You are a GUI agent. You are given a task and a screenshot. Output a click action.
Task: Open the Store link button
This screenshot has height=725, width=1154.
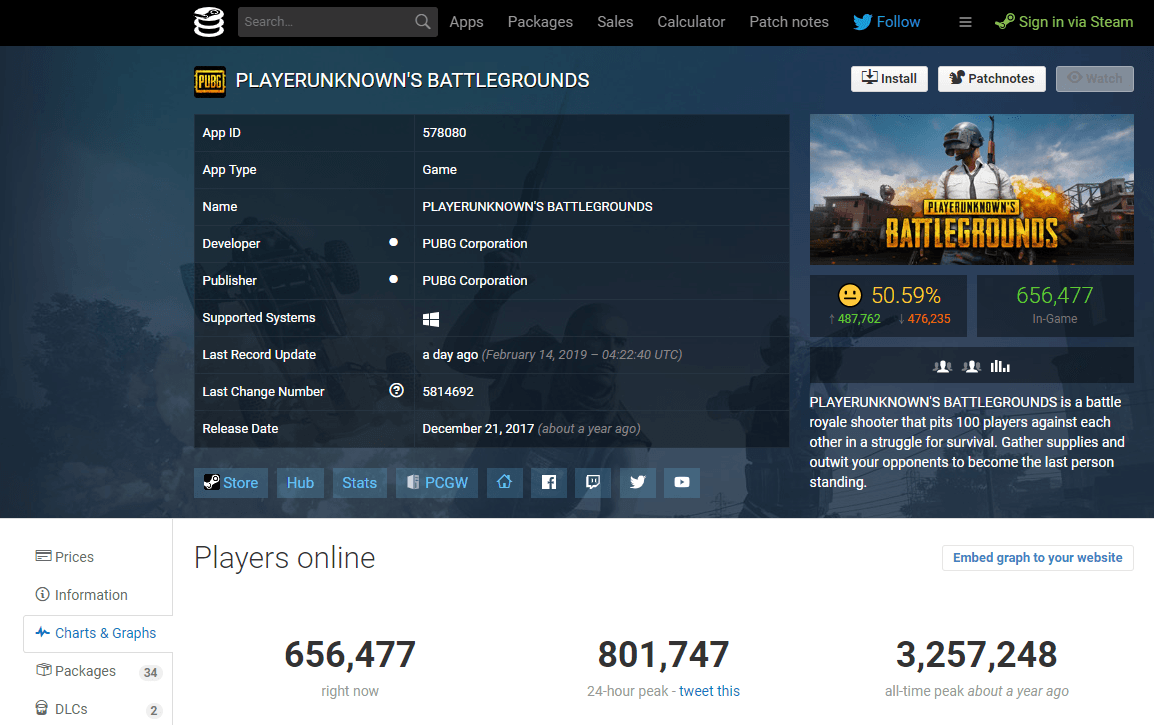[x=231, y=483]
